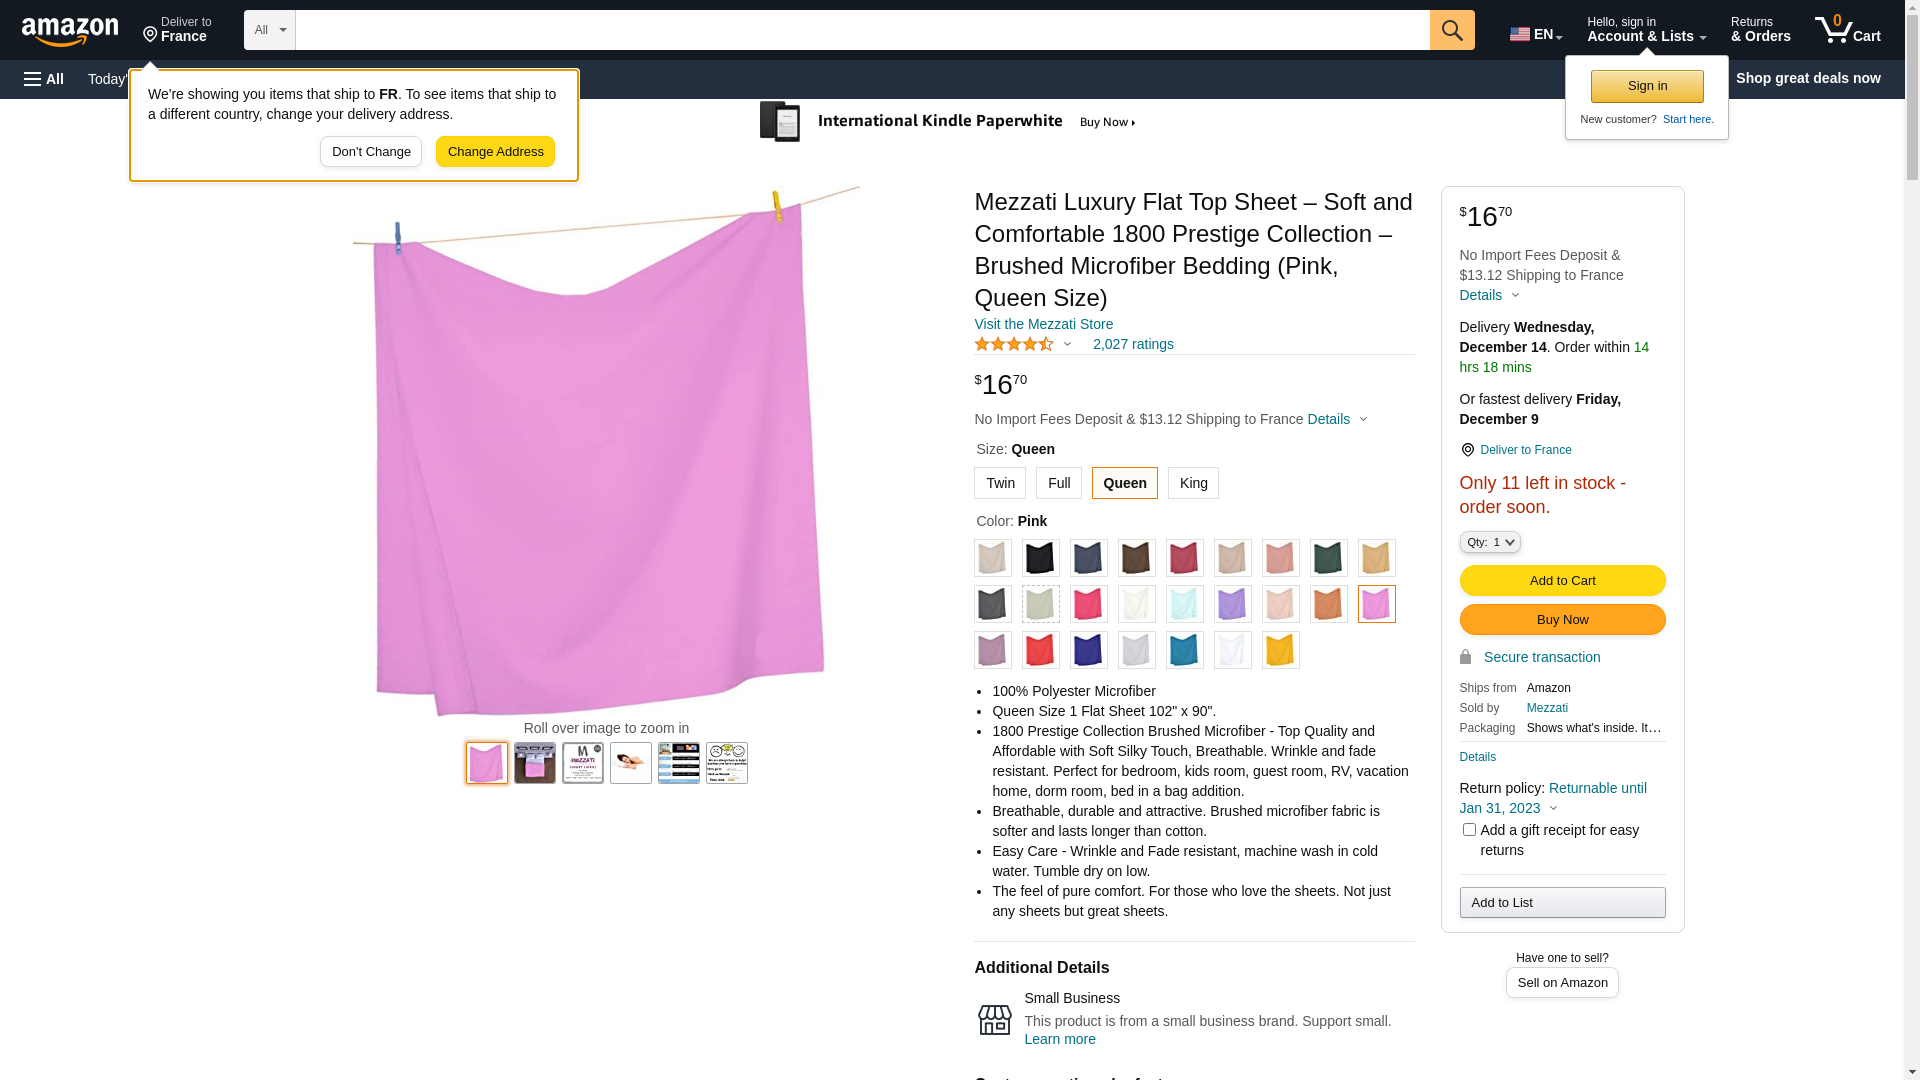
Task: Click the search magnifier button
Action: pos(1452,30)
